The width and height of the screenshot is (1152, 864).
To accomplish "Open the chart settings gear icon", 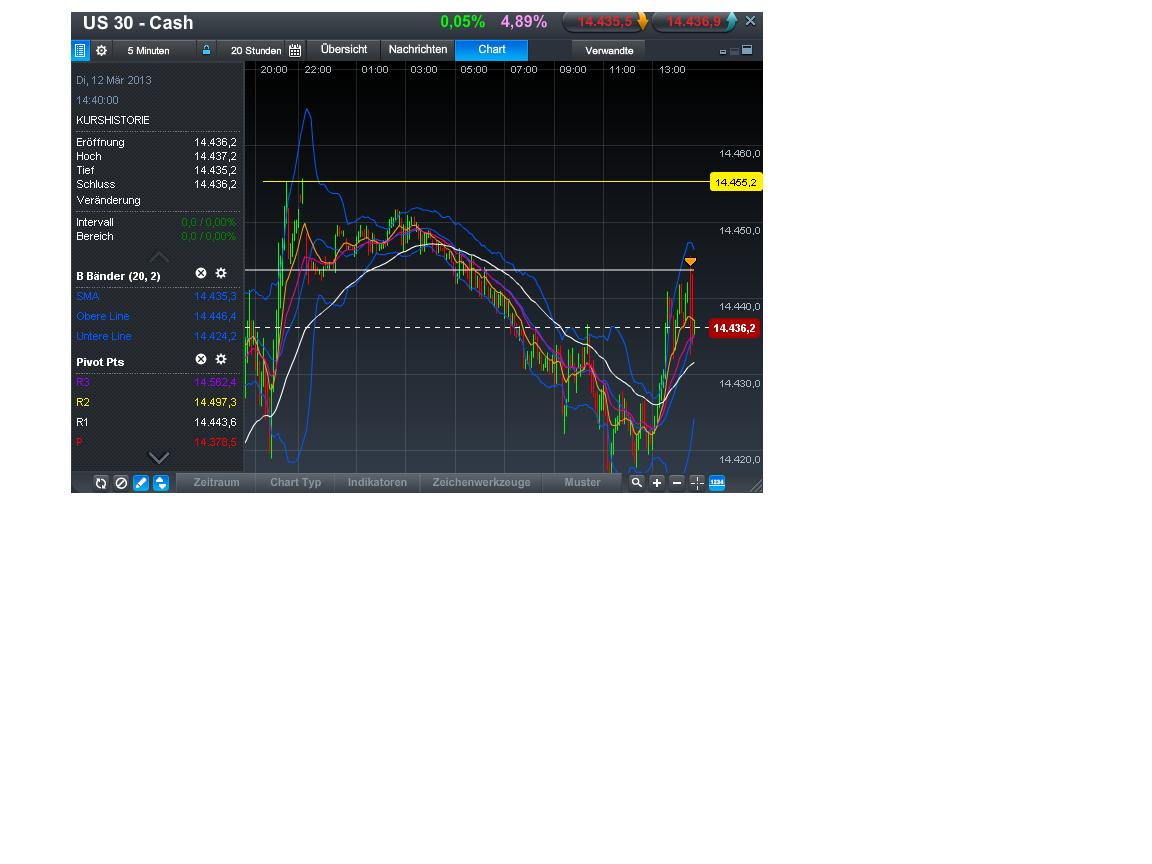I will [x=101, y=49].
